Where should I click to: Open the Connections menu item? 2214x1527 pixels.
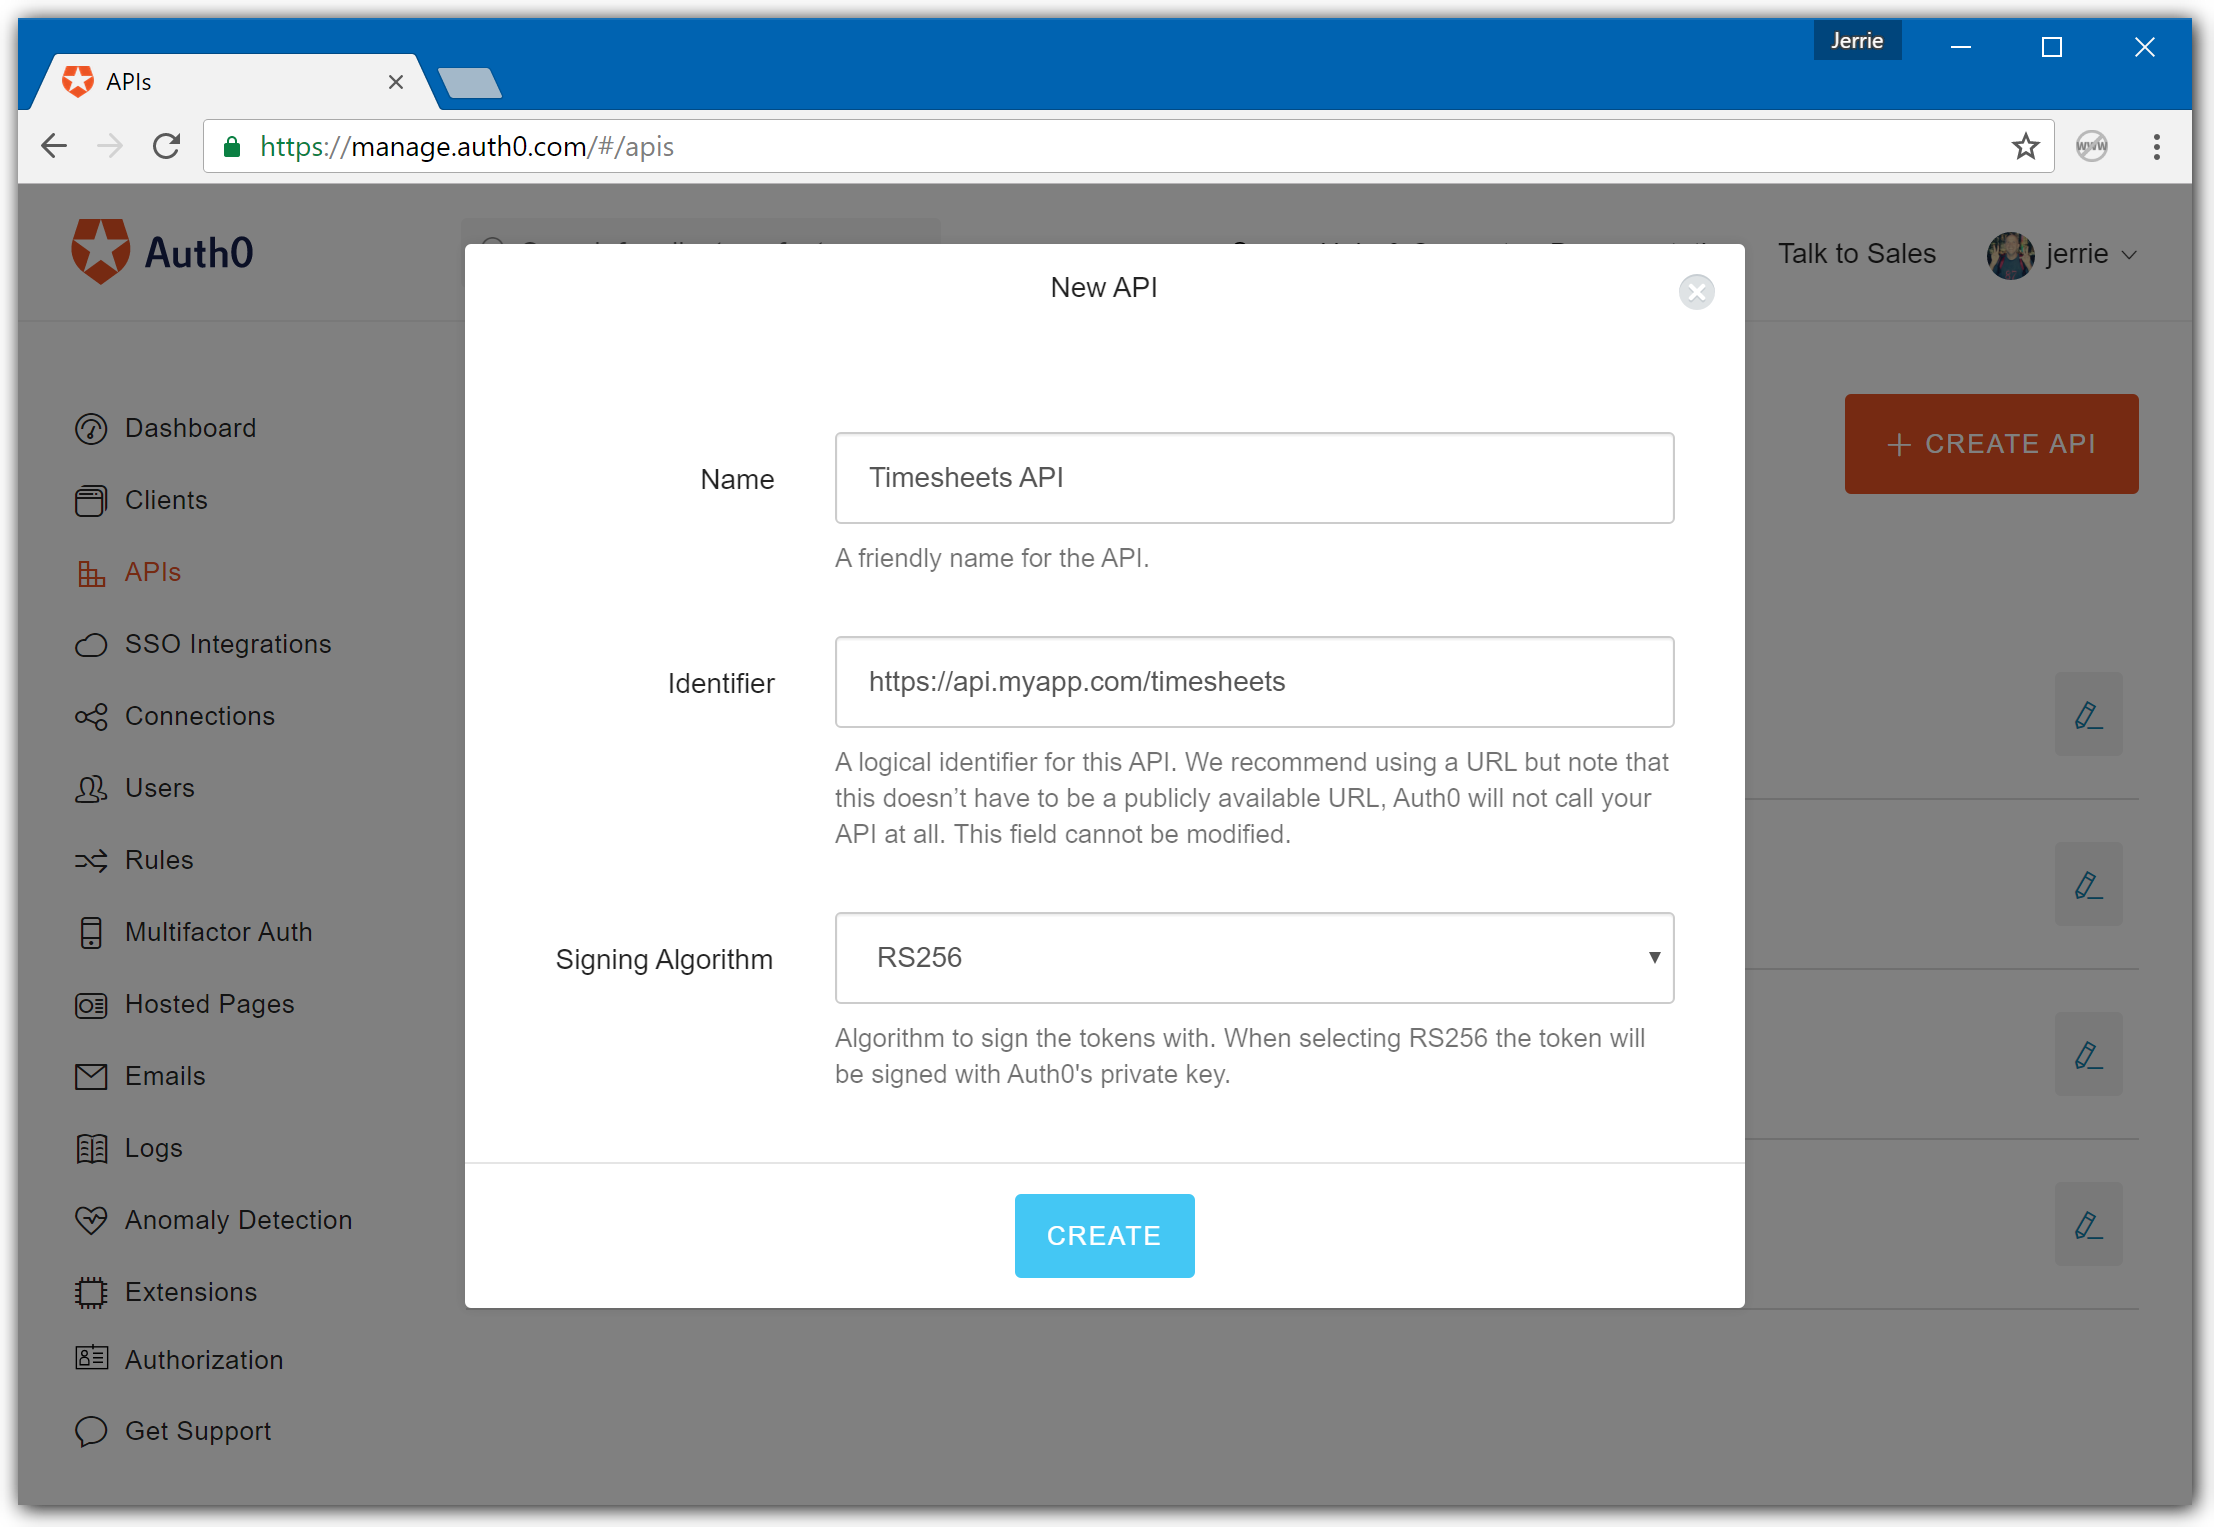pyautogui.click(x=200, y=717)
